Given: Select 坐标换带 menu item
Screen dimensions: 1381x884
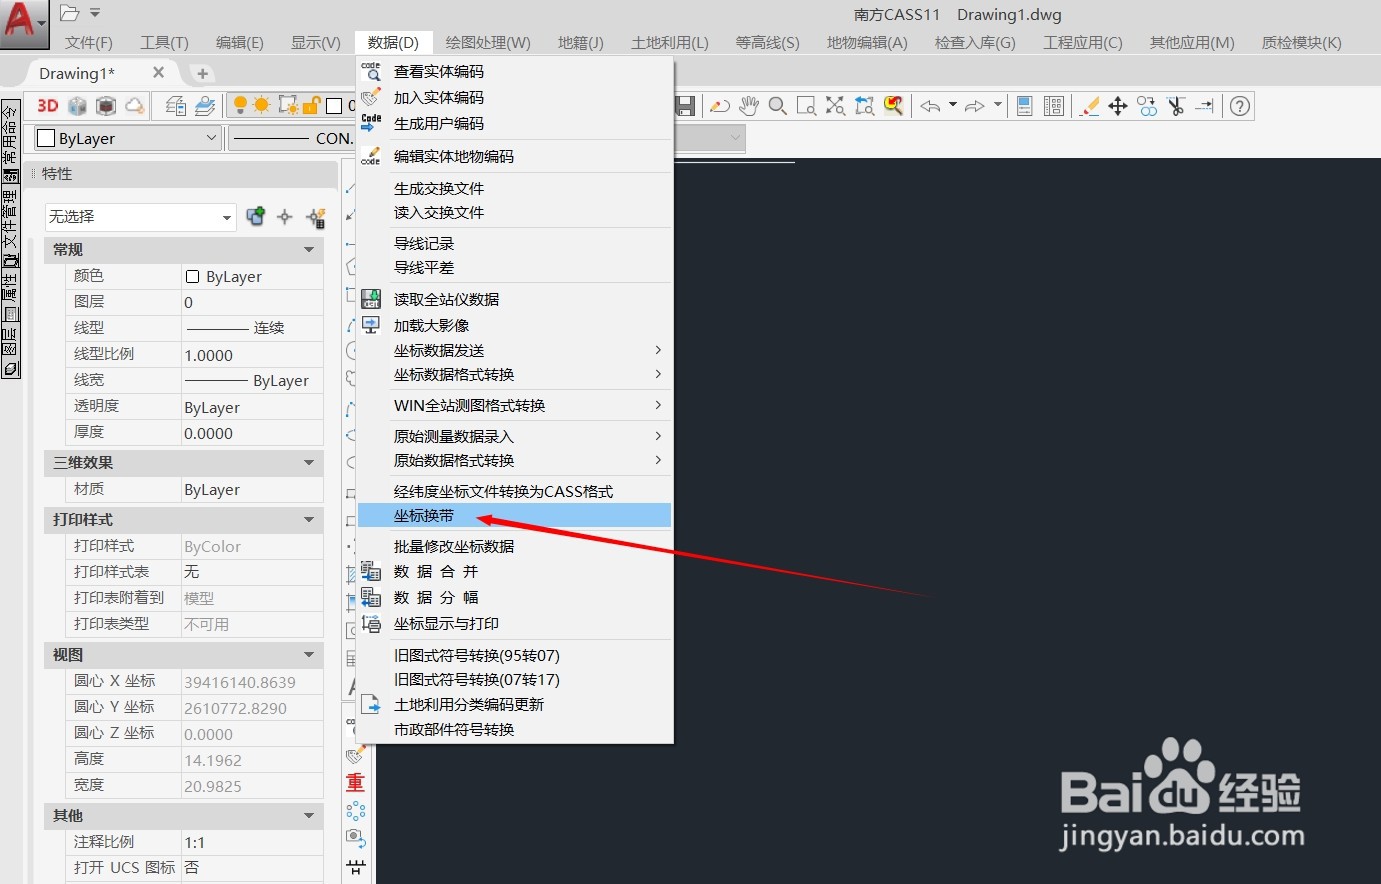Looking at the screenshot, I should (x=514, y=516).
